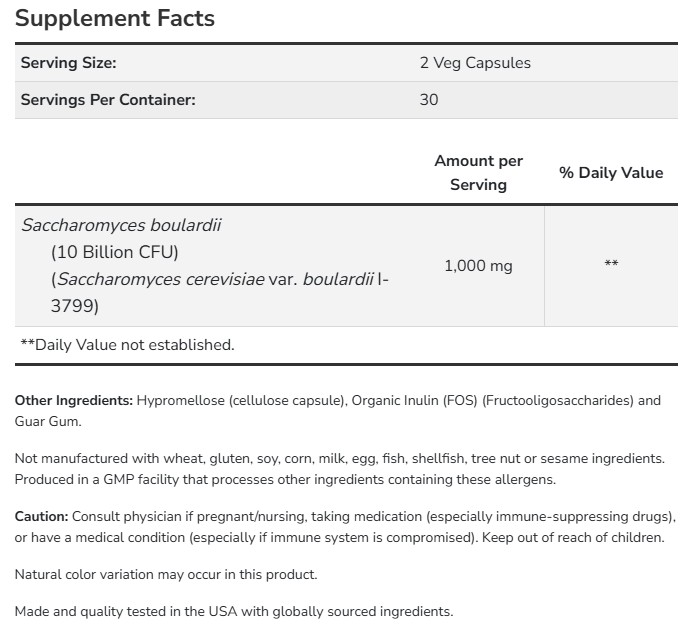Image resolution: width=692 pixels, height=634 pixels.
Task: Click the Serving Size label
Action: tap(69, 63)
